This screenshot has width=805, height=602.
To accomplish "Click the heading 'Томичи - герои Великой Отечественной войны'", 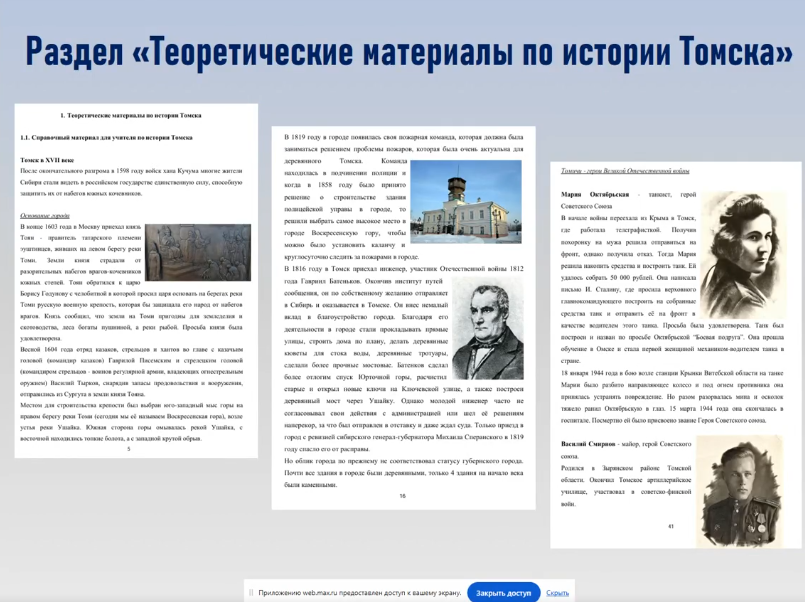I will coord(625,171).
